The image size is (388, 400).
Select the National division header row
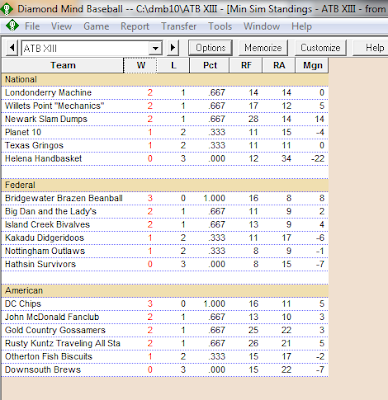point(165,79)
